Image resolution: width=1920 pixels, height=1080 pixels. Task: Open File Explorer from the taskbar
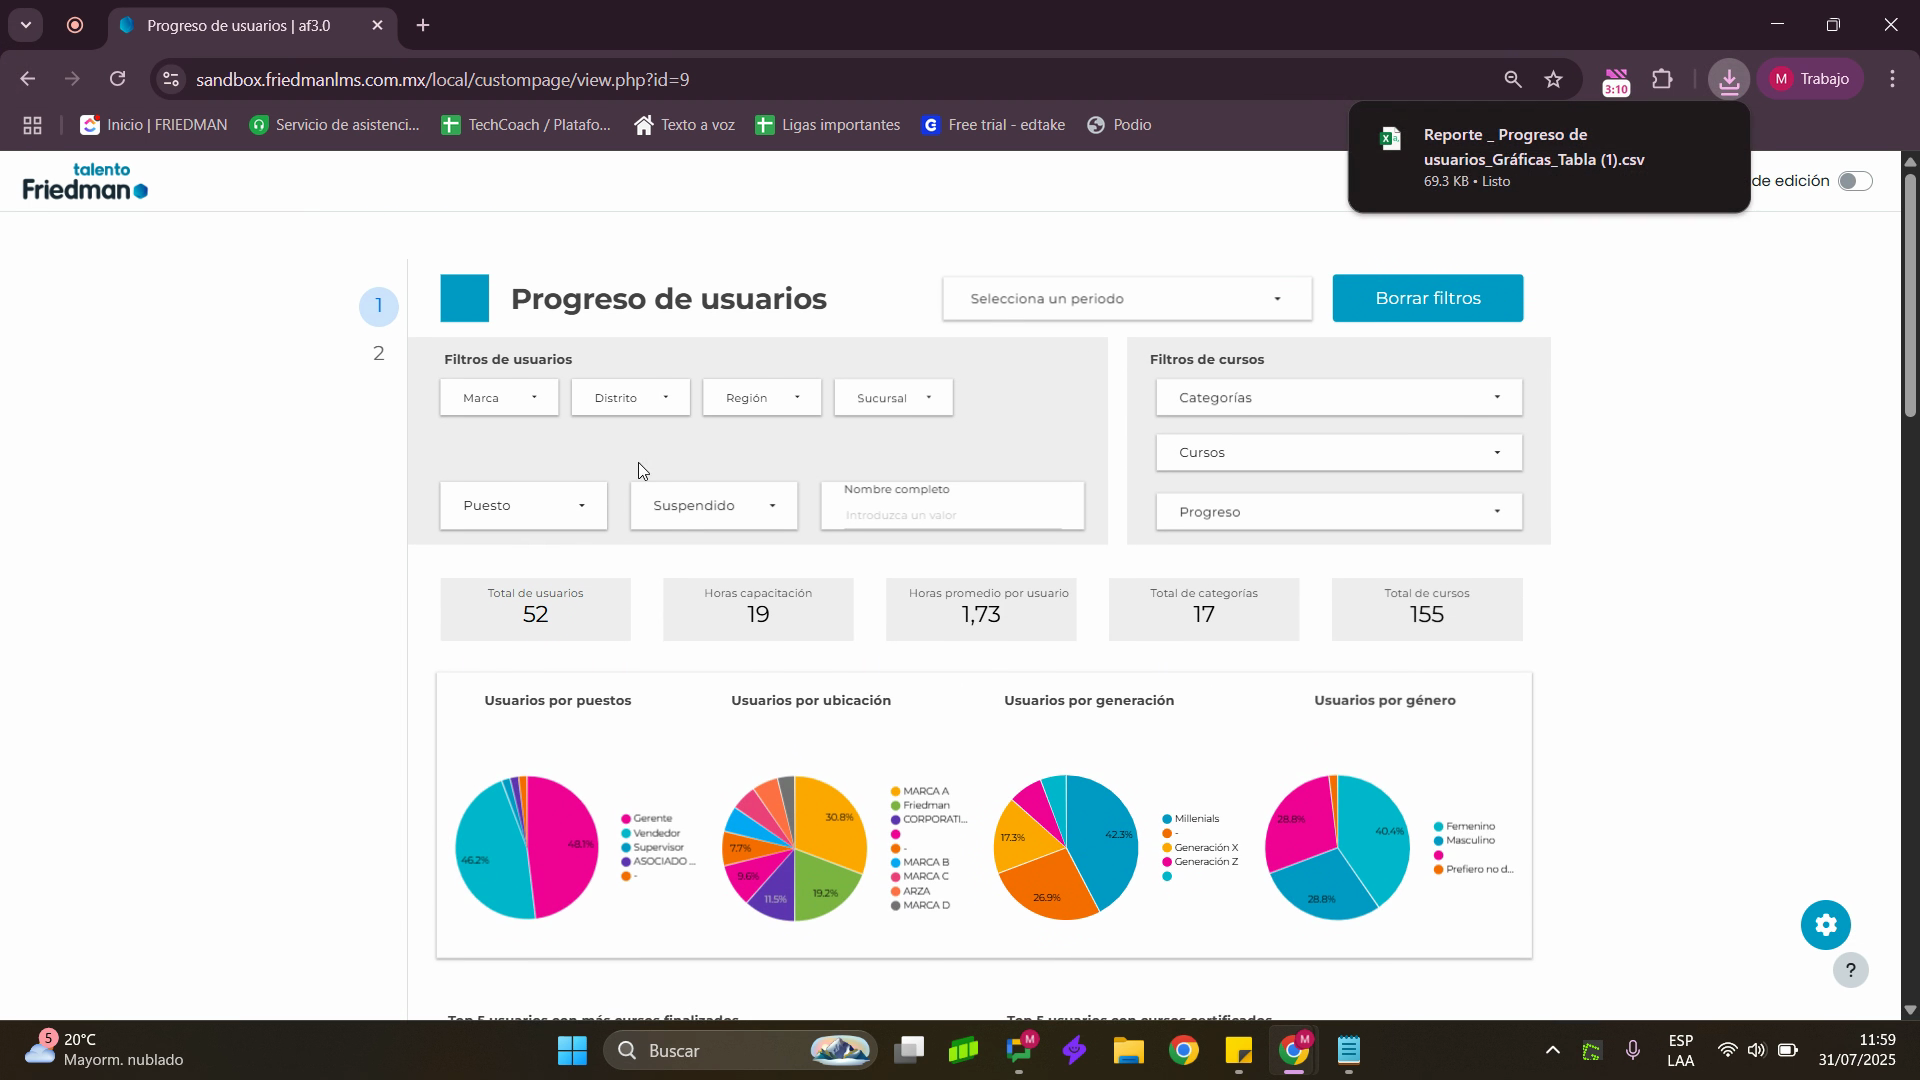pyautogui.click(x=1128, y=1051)
